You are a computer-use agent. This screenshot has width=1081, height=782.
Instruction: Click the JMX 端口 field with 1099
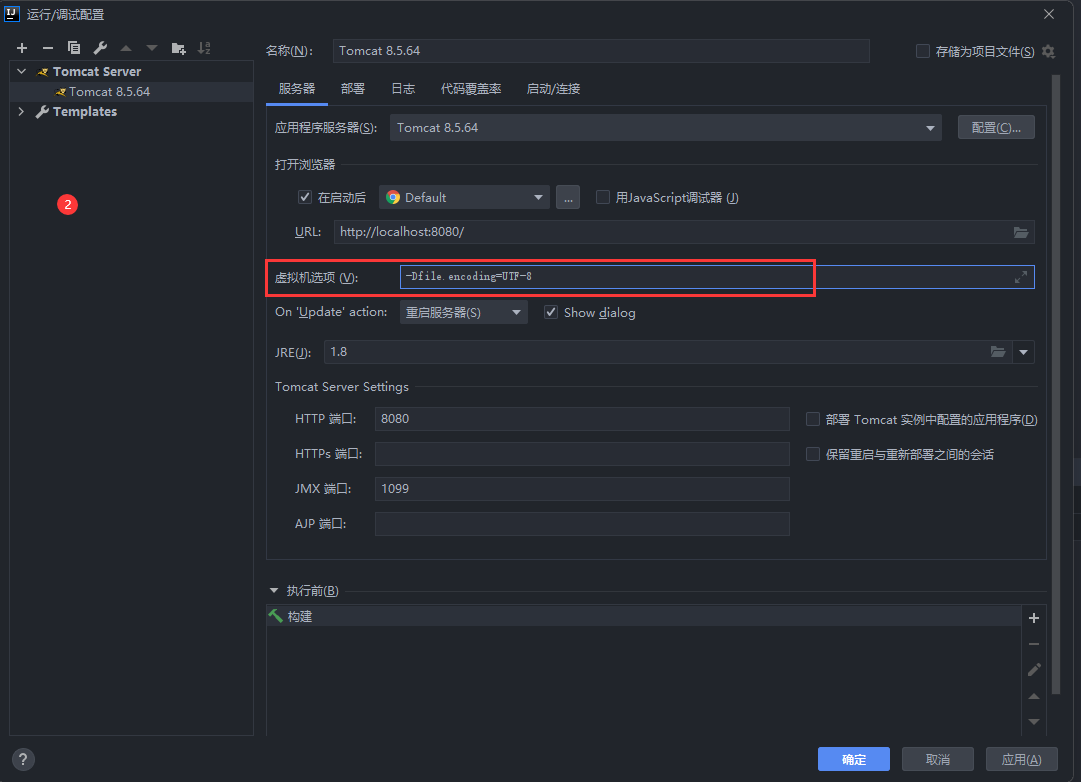tap(582, 489)
